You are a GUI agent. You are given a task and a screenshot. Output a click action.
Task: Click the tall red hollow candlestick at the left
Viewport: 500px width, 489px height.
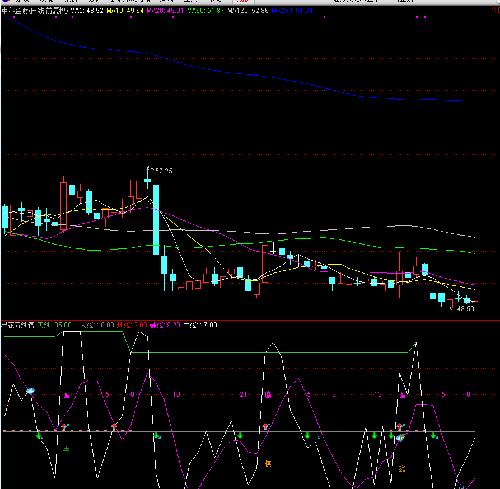point(63,203)
